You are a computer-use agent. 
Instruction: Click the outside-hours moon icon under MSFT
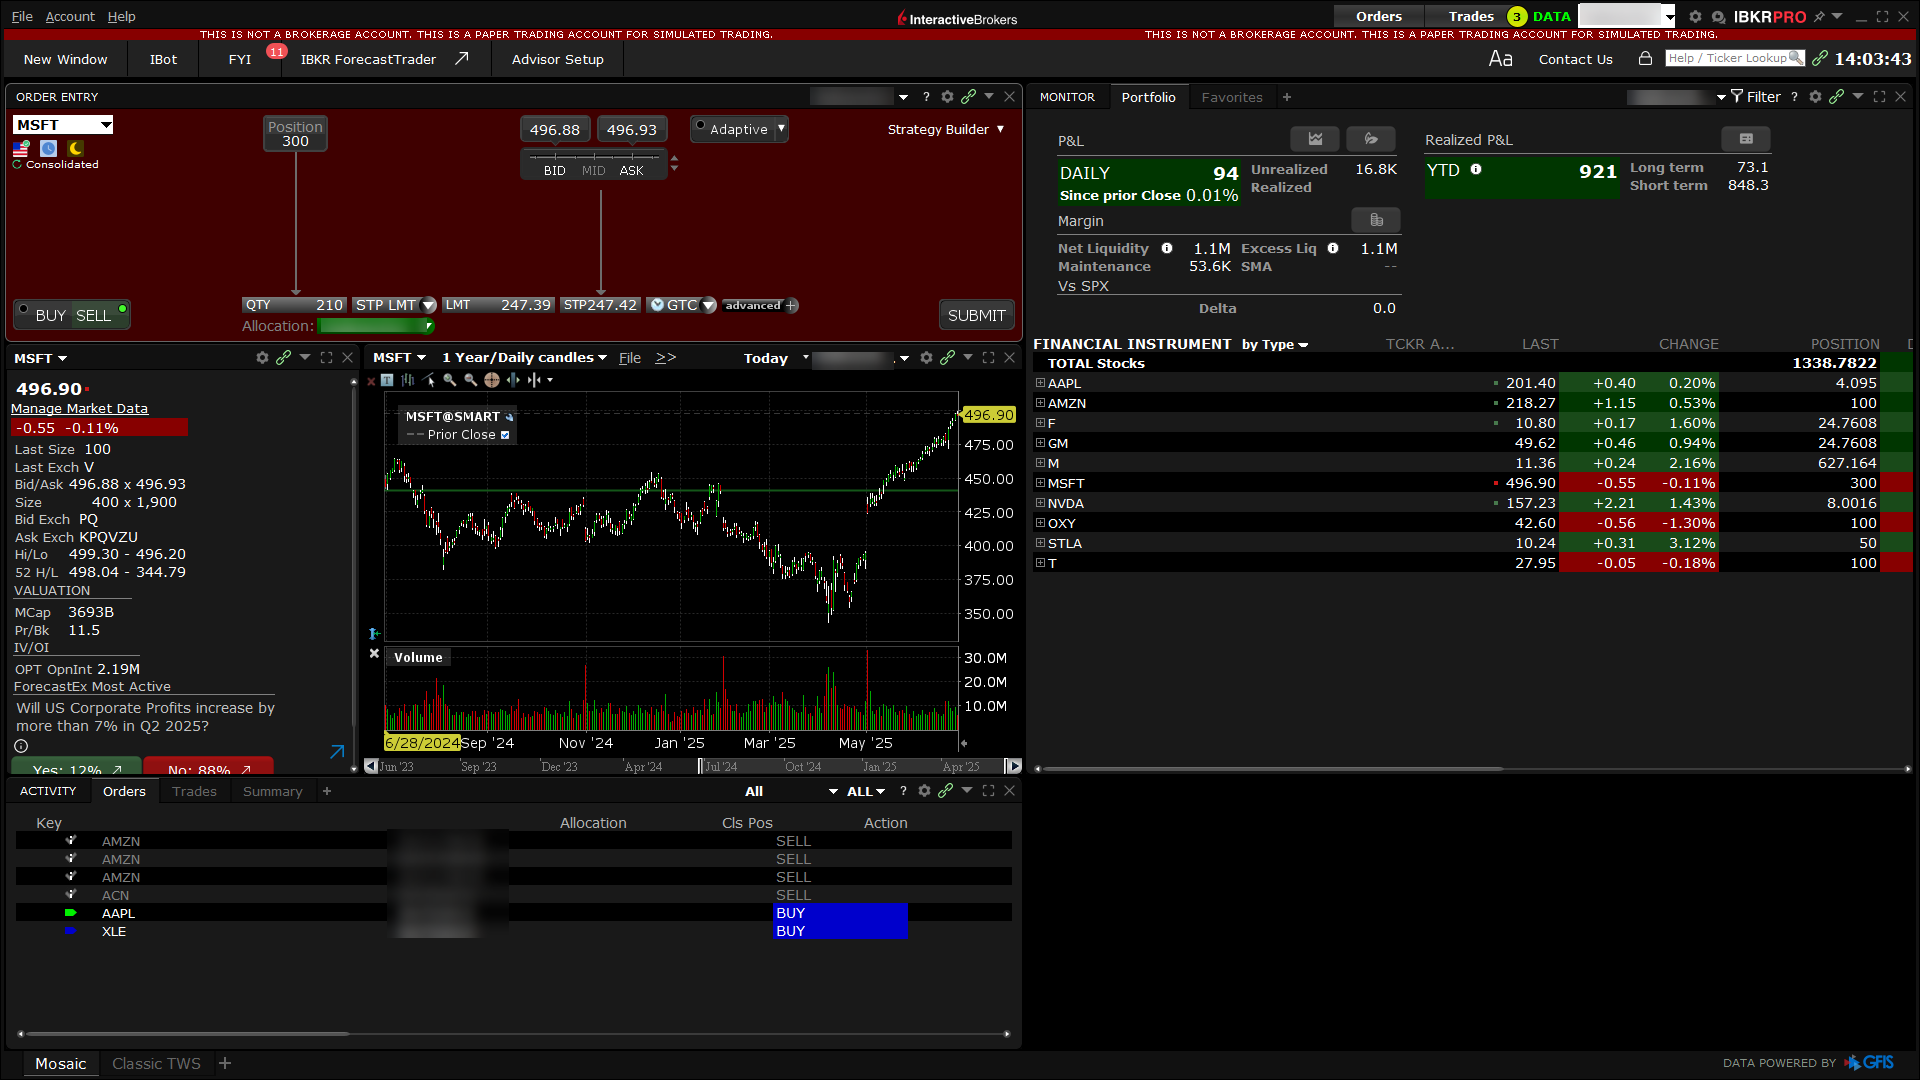tap(76, 148)
